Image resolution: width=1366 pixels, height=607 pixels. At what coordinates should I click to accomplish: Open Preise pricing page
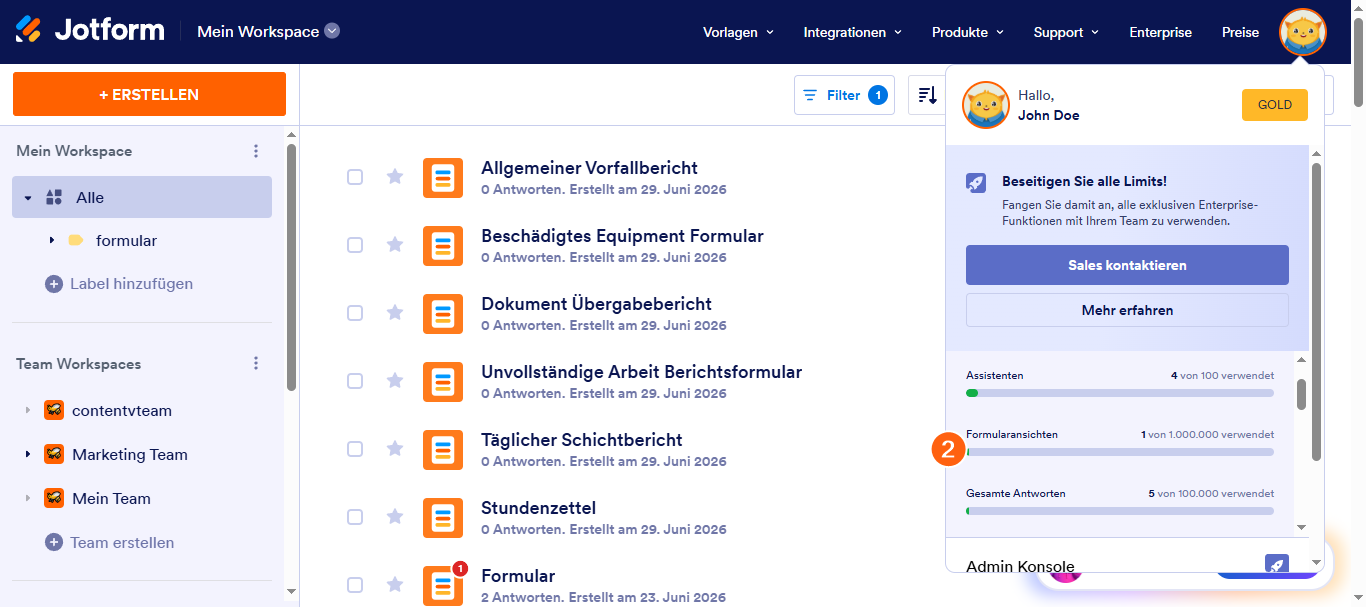click(1240, 32)
